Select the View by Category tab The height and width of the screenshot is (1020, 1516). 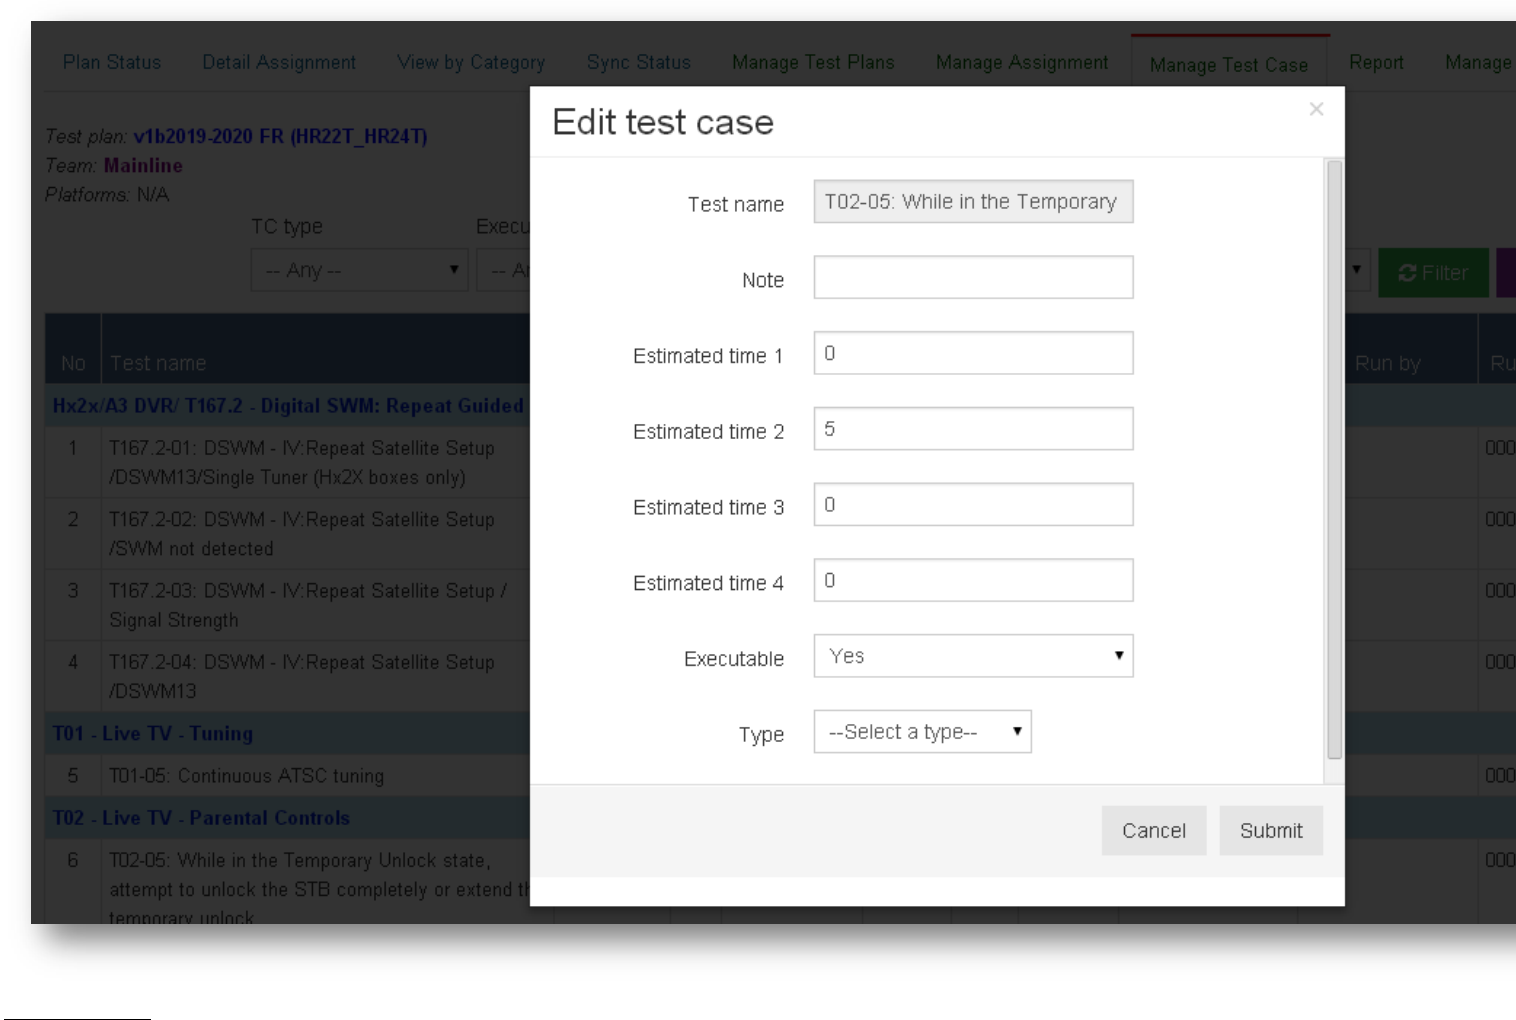tap(471, 62)
